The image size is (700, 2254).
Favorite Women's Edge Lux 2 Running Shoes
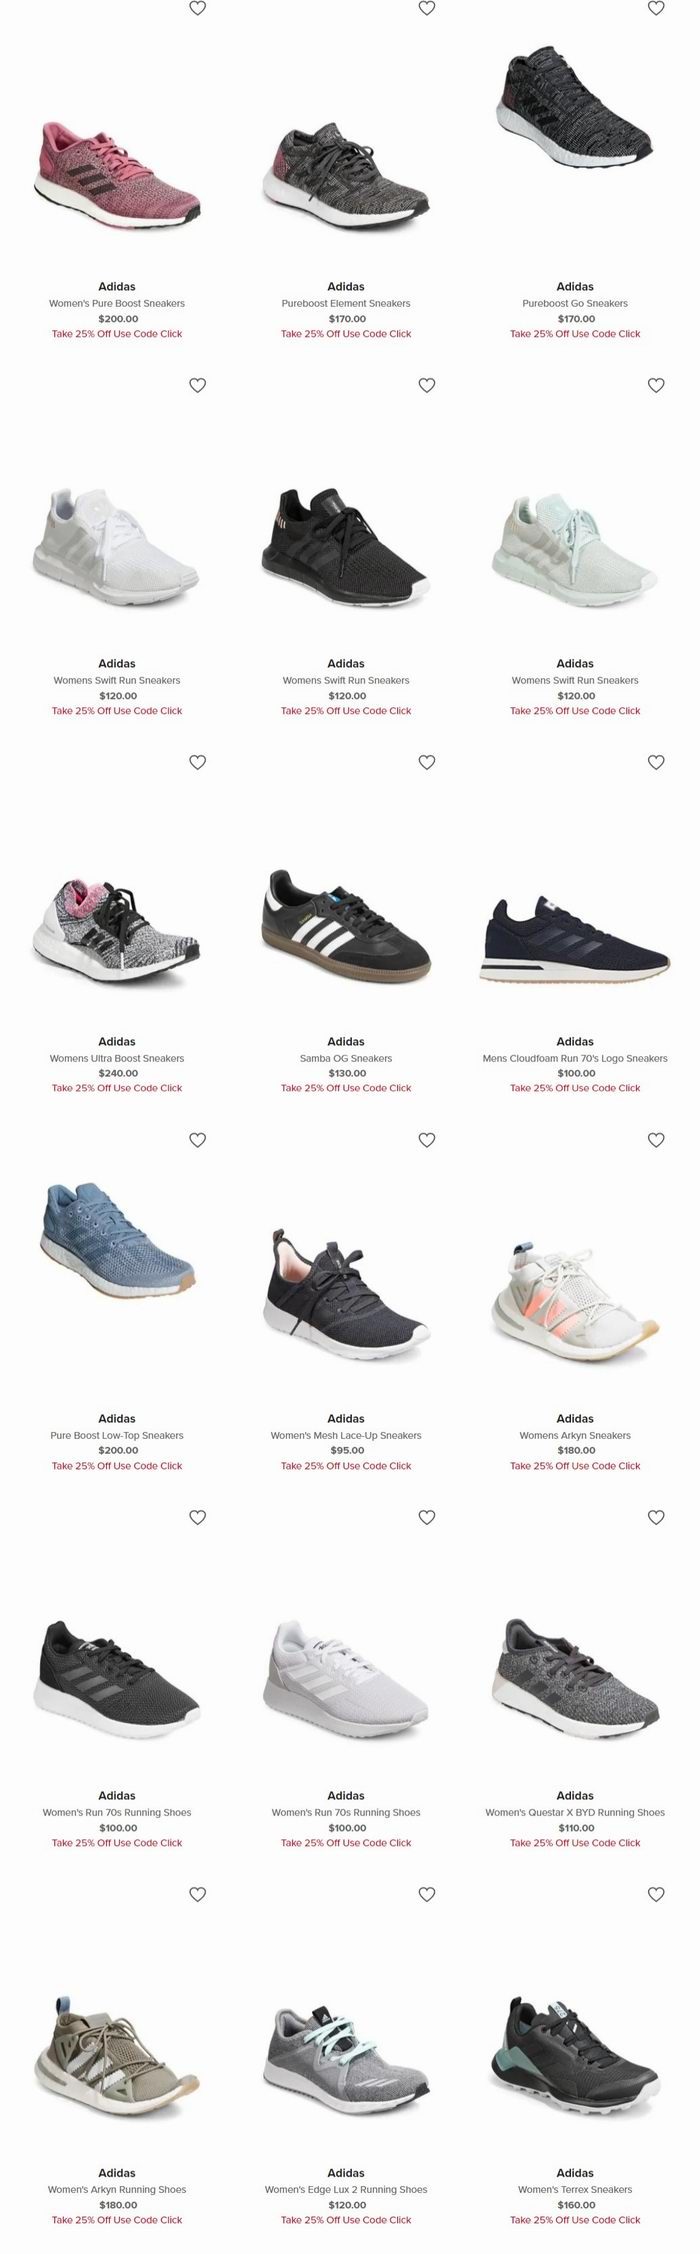coord(427,1894)
